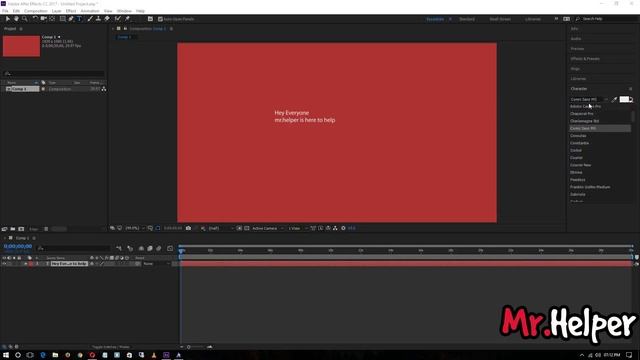Switch to the Standard workspace
Image resolution: width=640 pixels, height=360 pixels.
click(x=467, y=19)
